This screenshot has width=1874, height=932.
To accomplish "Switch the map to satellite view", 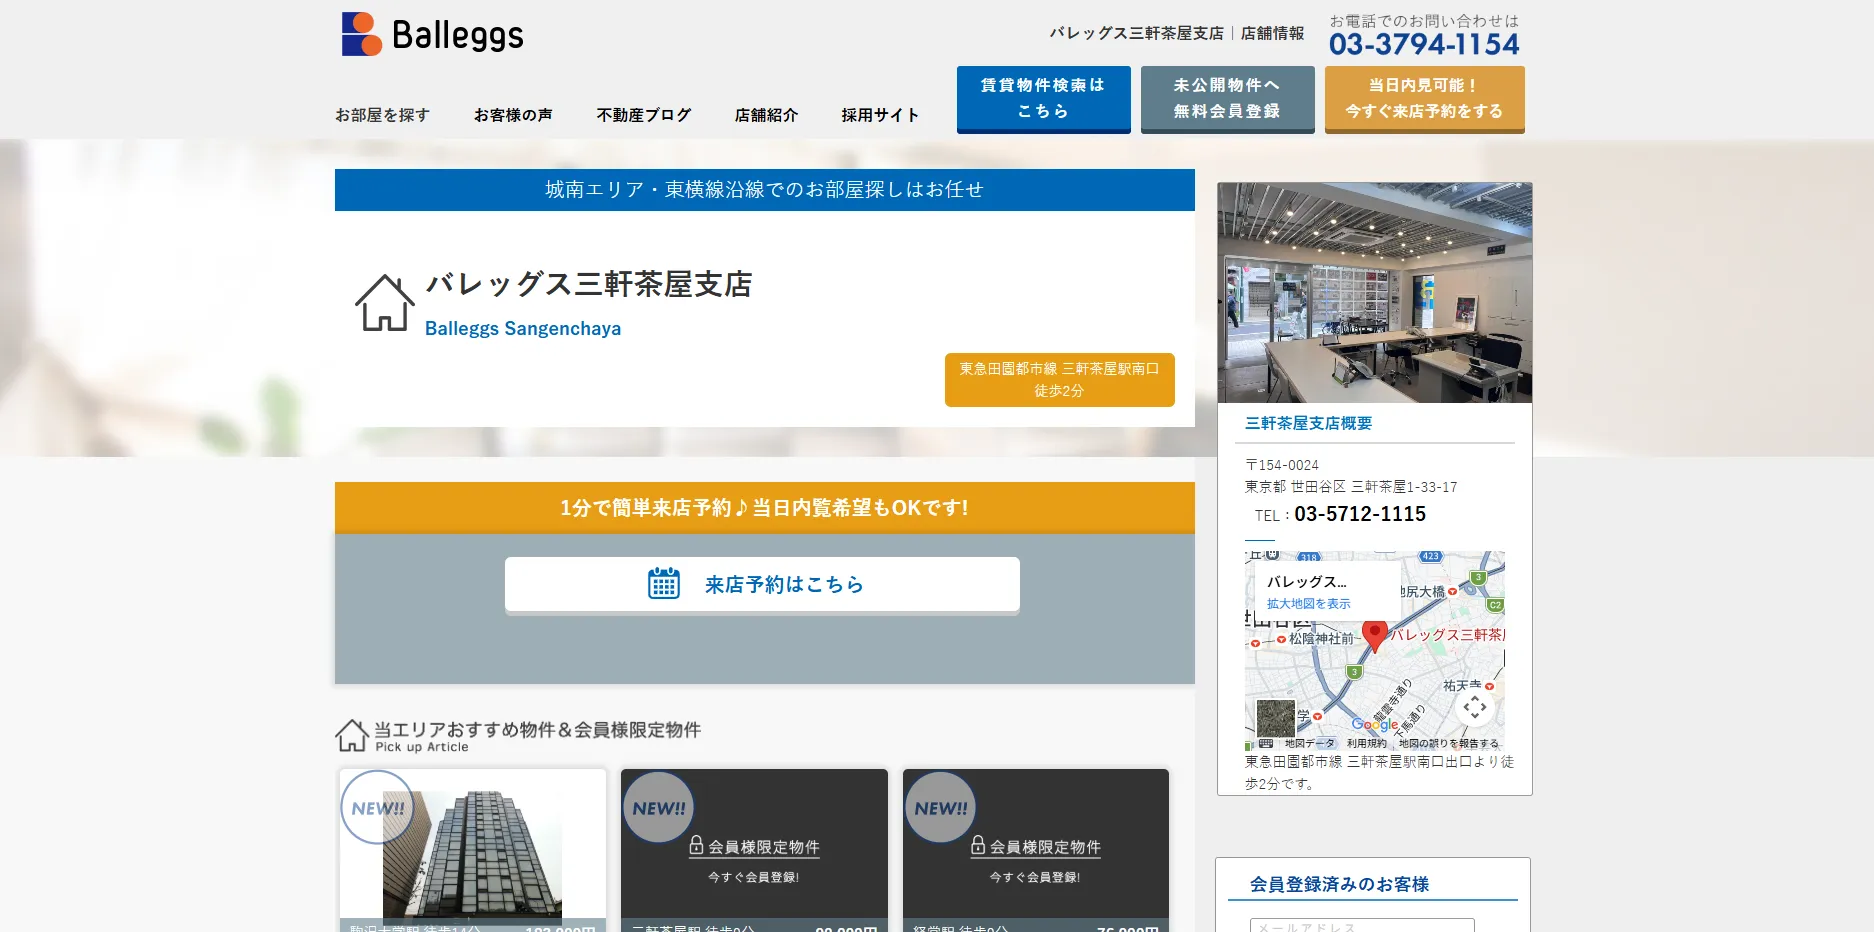I will pyautogui.click(x=1276, y=717).
